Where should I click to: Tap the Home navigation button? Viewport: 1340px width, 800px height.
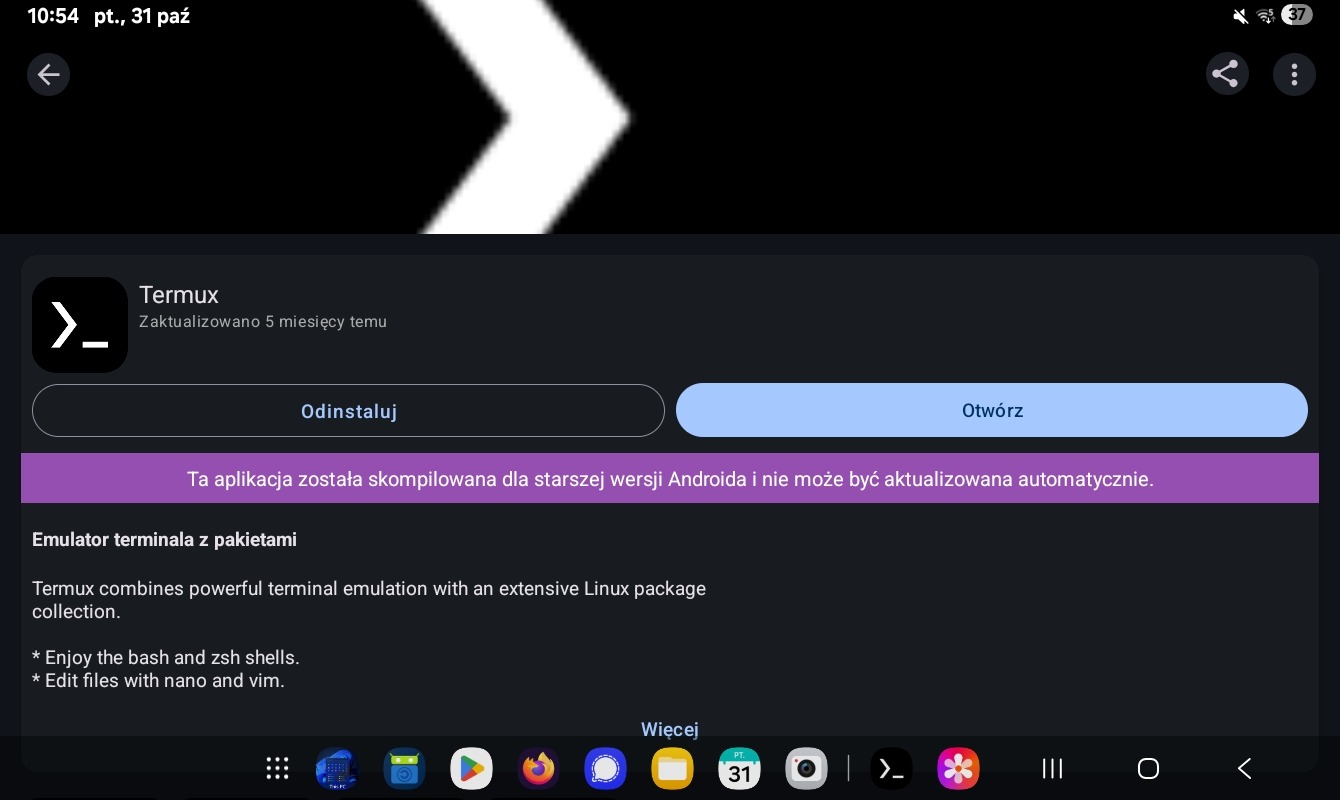pos(1148,768)
